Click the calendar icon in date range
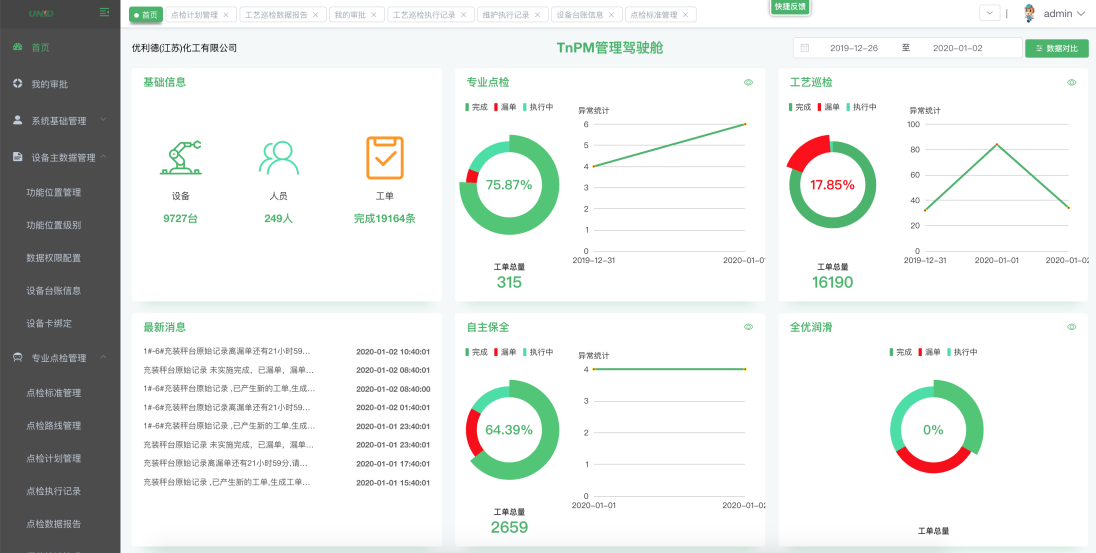Image resolution: width=1096 pixels, height=553 pixels. tap(805, 48)
